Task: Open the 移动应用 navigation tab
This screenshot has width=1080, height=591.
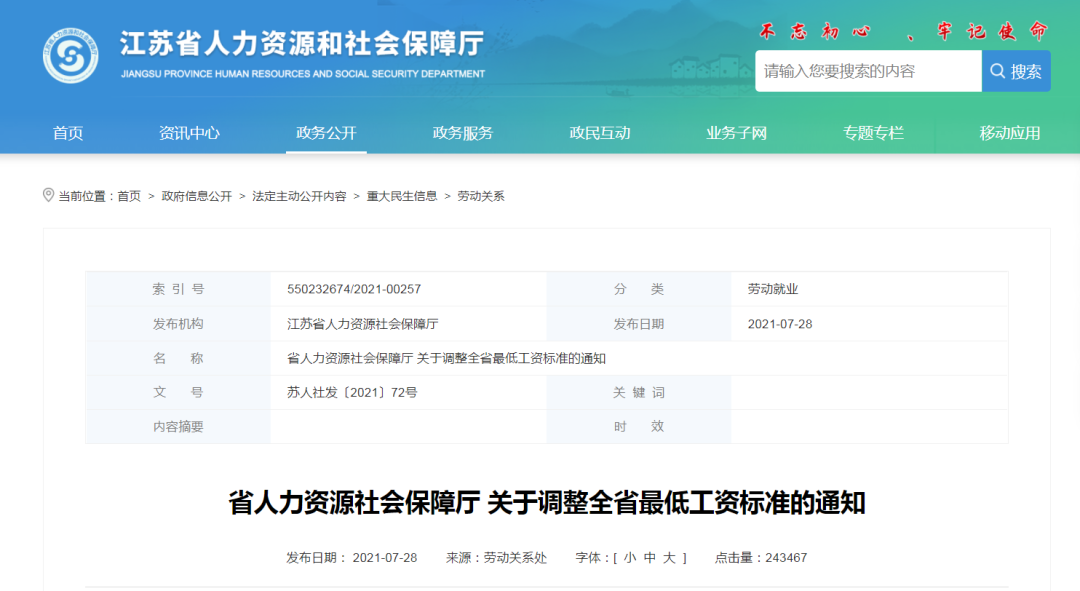Action: click(x=1010, y=133)
